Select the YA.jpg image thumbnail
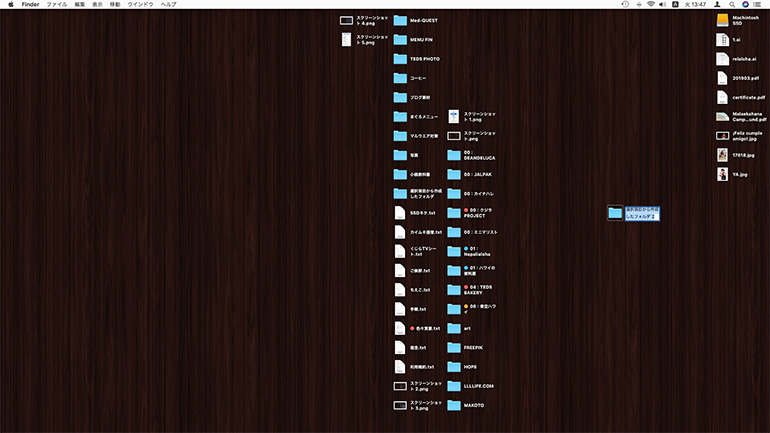The image size is (770, 433). 723,174
